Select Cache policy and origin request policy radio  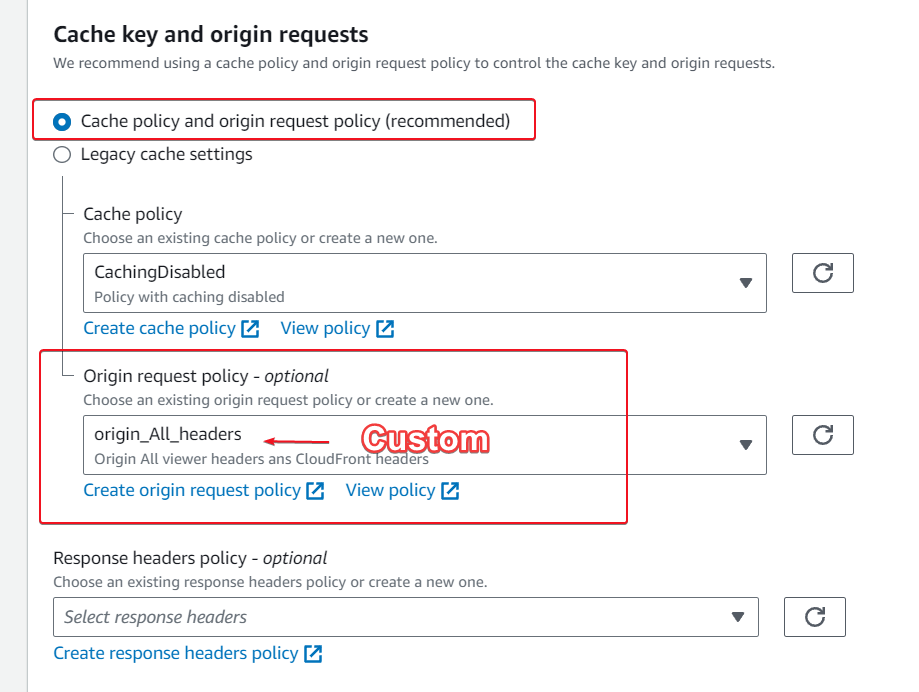tap(62, 122)
